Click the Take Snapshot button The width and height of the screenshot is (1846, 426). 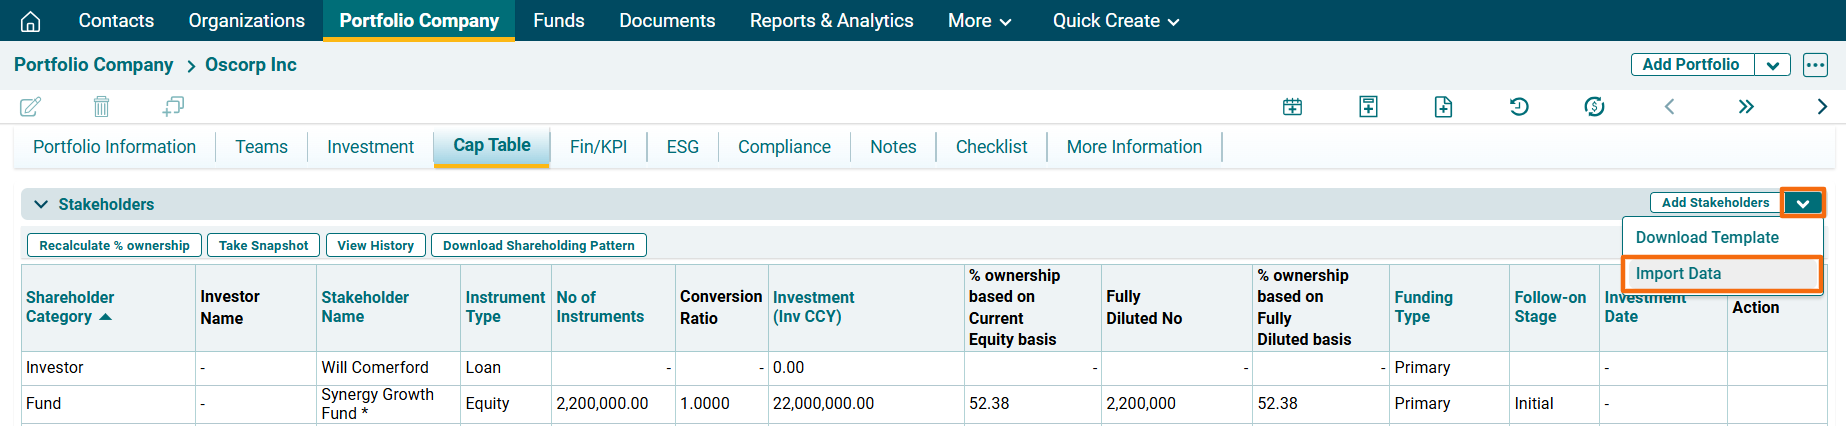coord(263,245)
